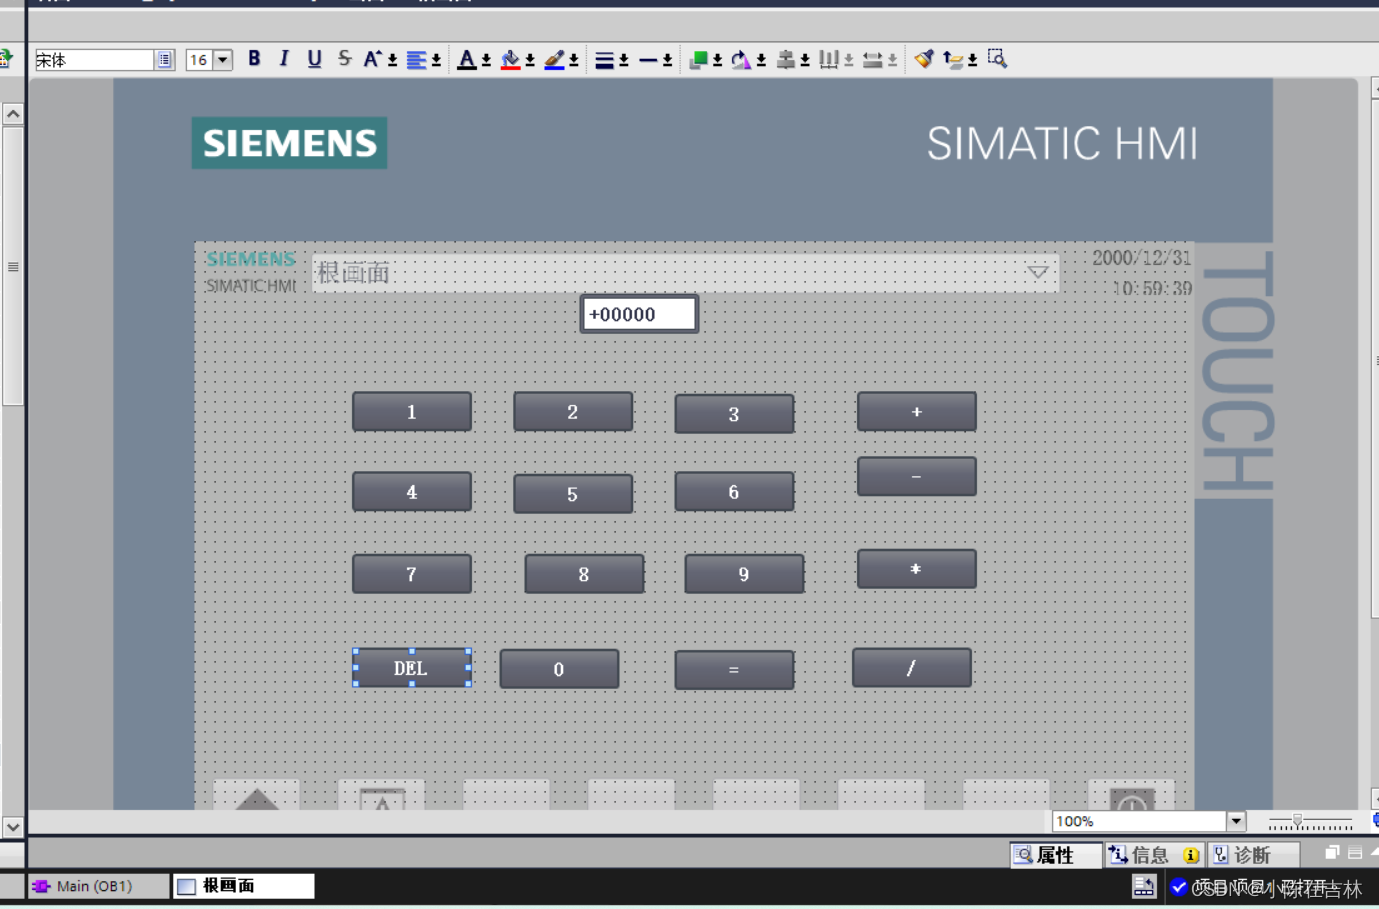The image size is (1379, 909).
Task: Select the plus operator button
Action: (917, 411)
